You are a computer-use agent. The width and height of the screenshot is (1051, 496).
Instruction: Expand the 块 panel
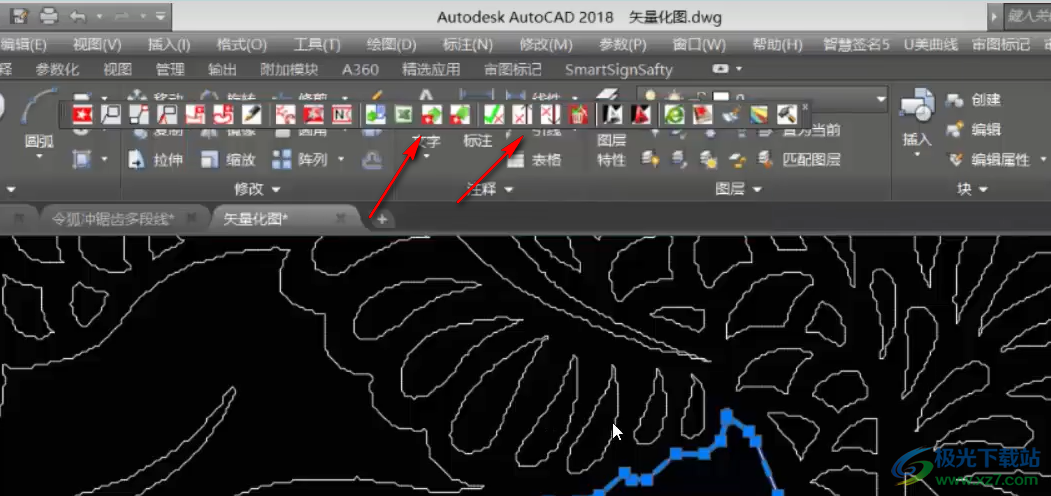tap(972, 189)
